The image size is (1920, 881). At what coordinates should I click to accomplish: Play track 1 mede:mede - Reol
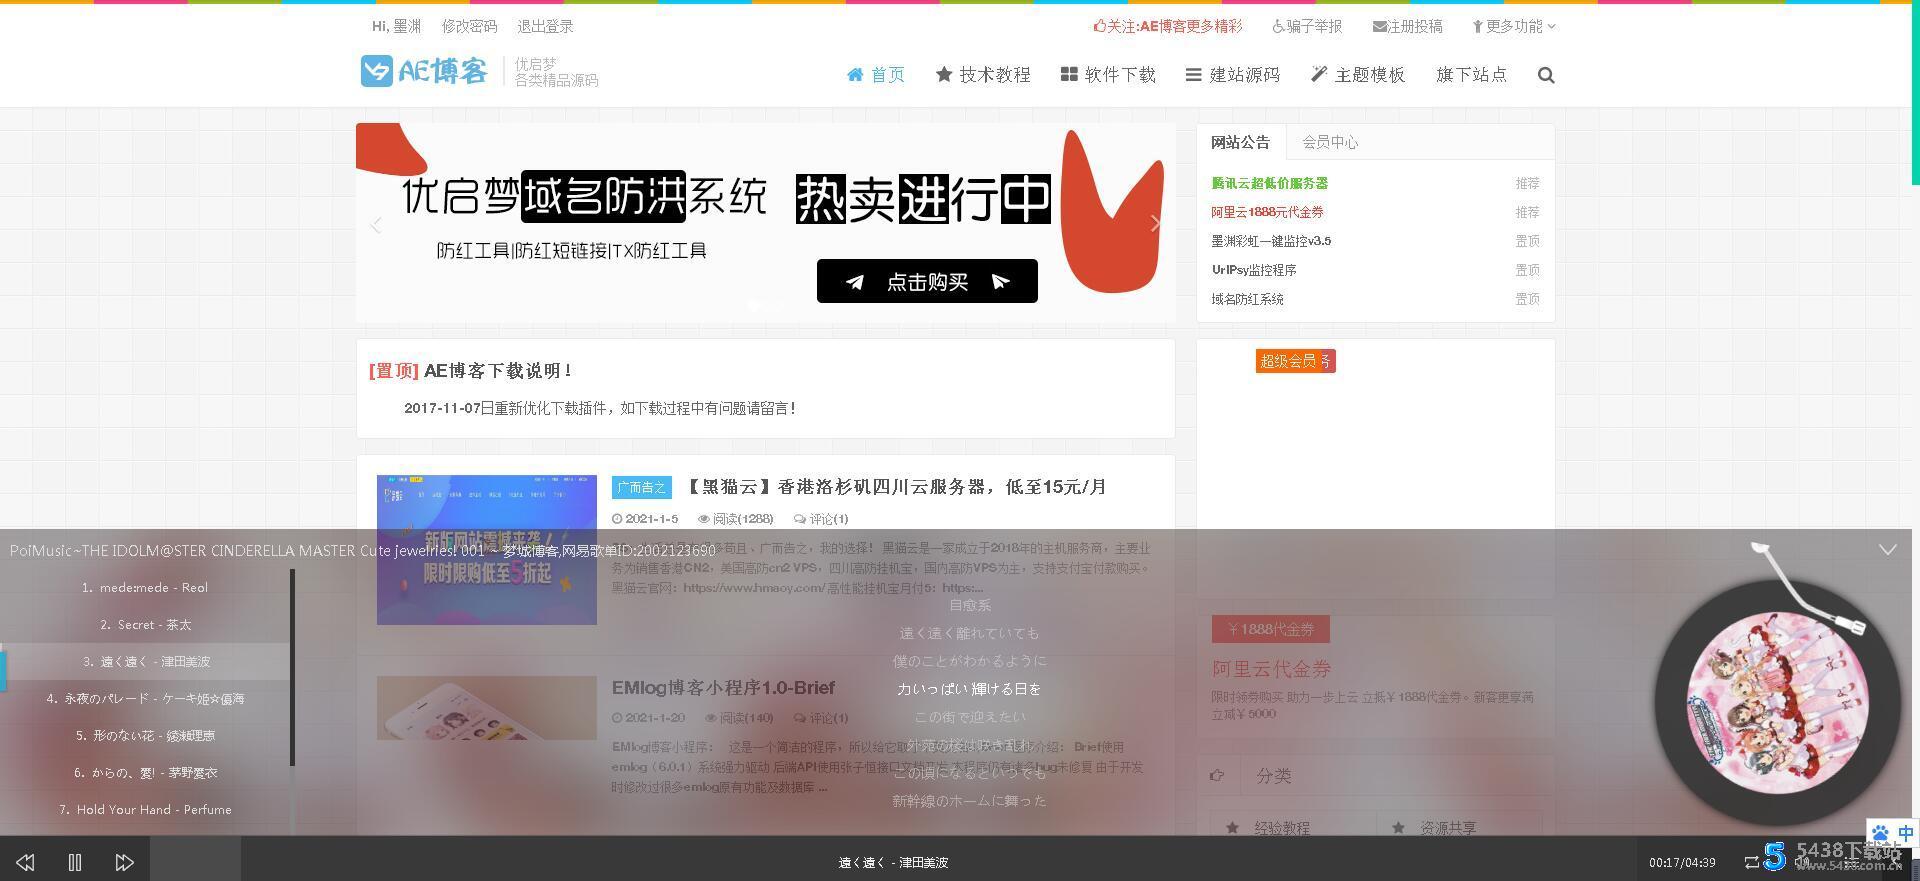click(x=145, y=588)
